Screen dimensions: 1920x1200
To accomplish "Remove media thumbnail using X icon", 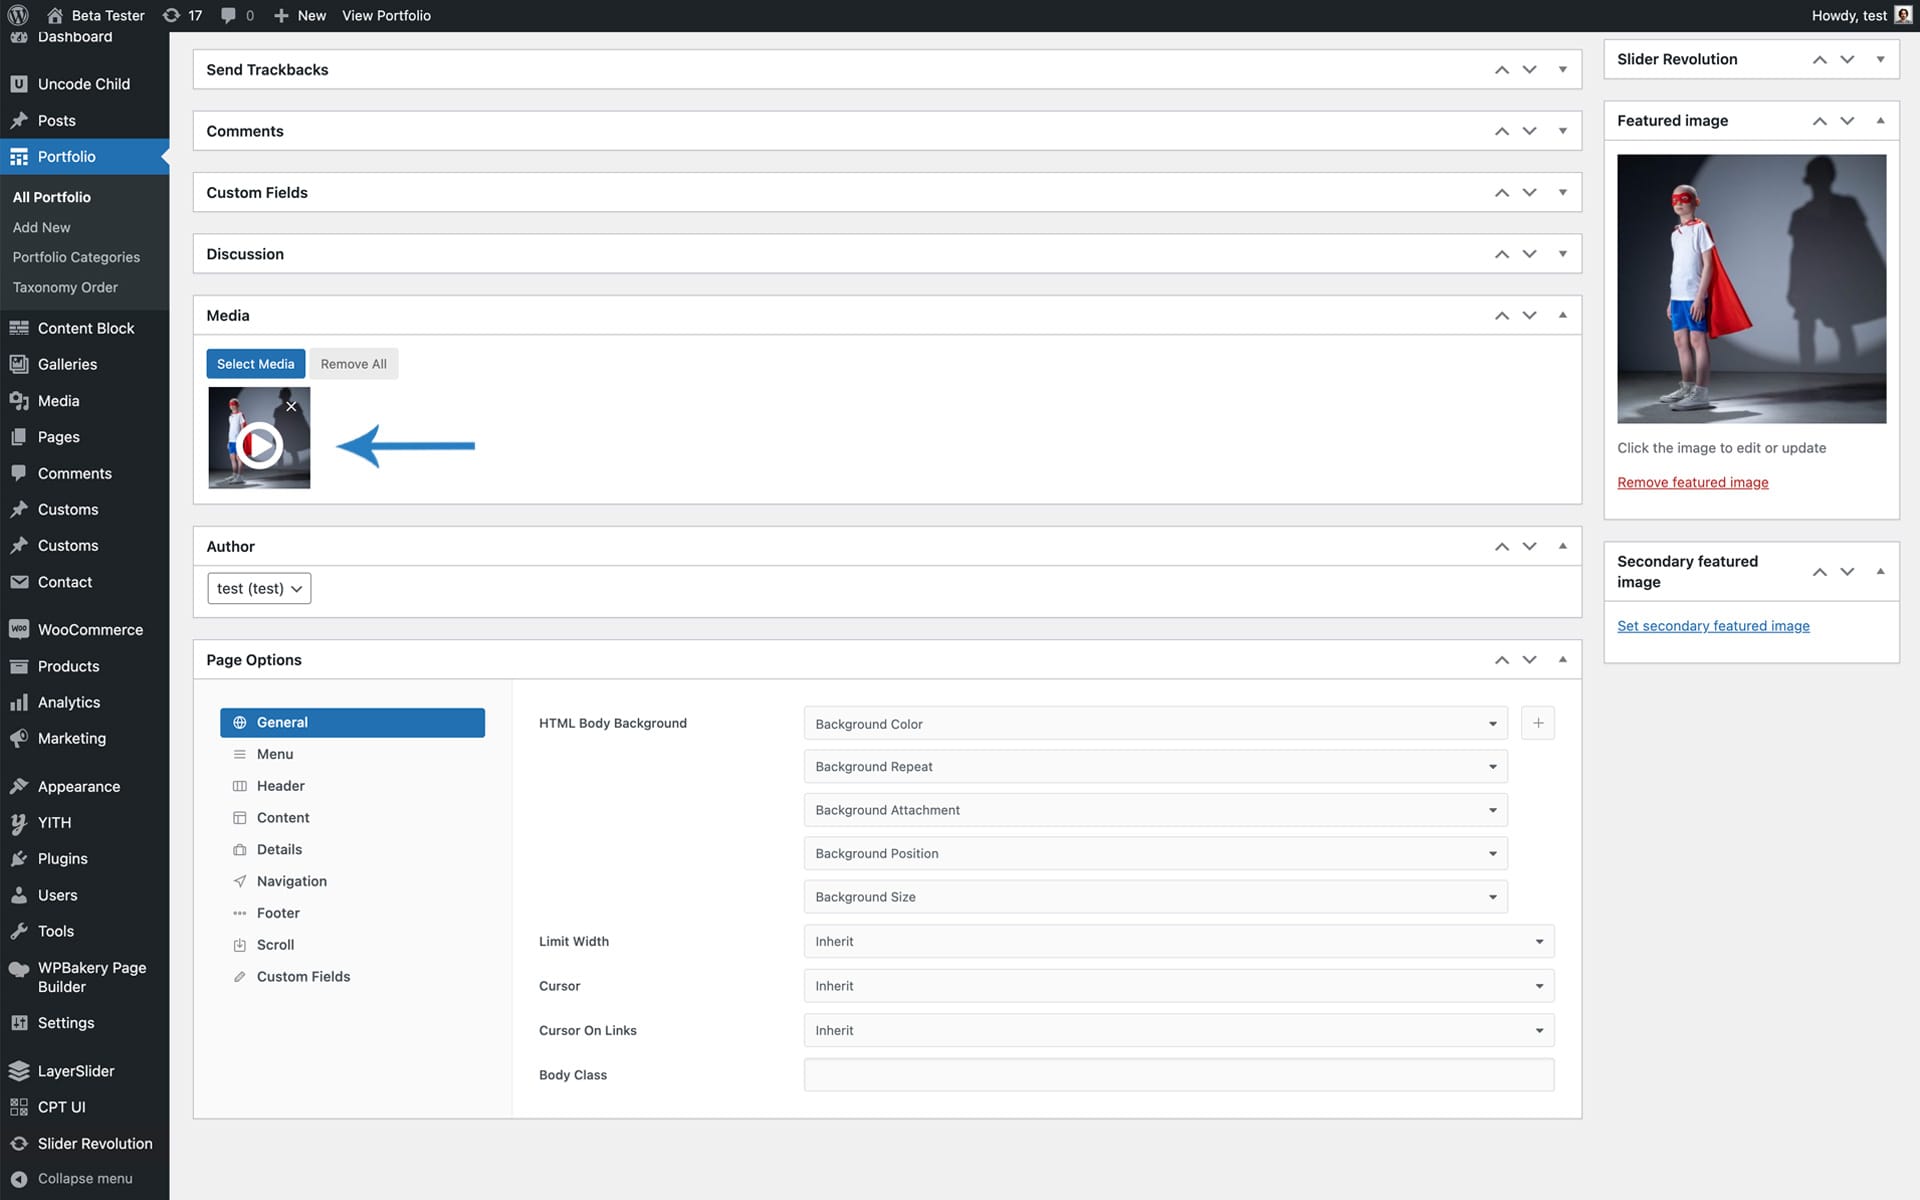I will coord(291,406).
